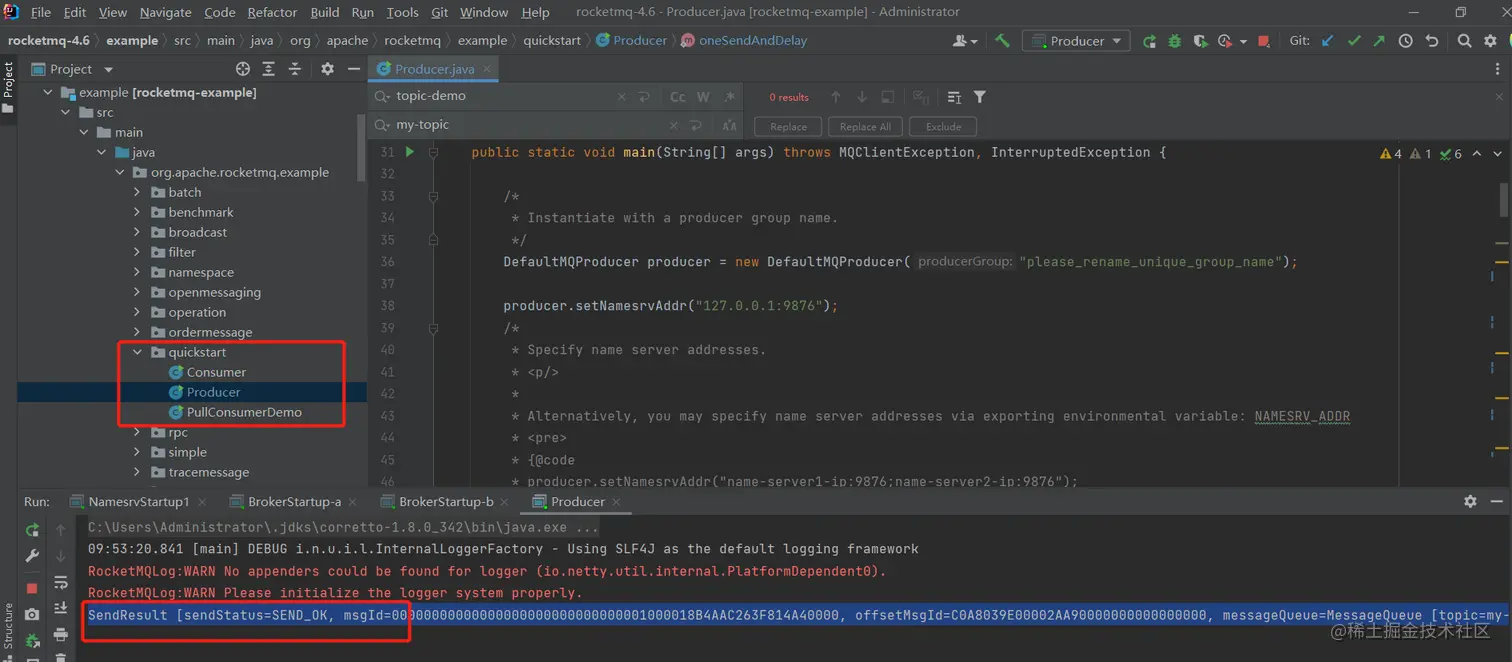Click the Git rollback undo icon
Screen dimensions: 1512x662
[1431, 41]
